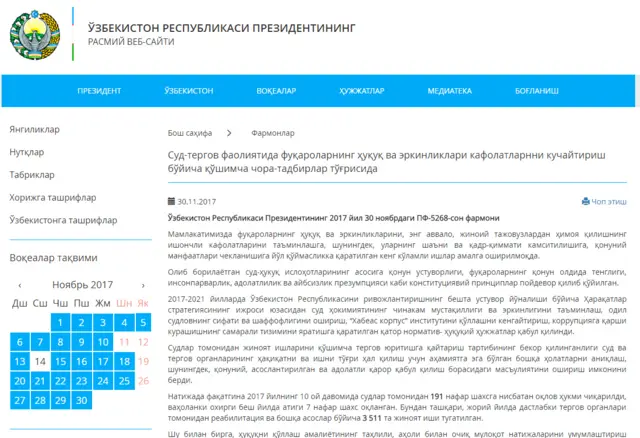Open the Нутқлар sidebar link
Image resolution: width=640 pixels, height=438 pixels.
coord(27,152)
